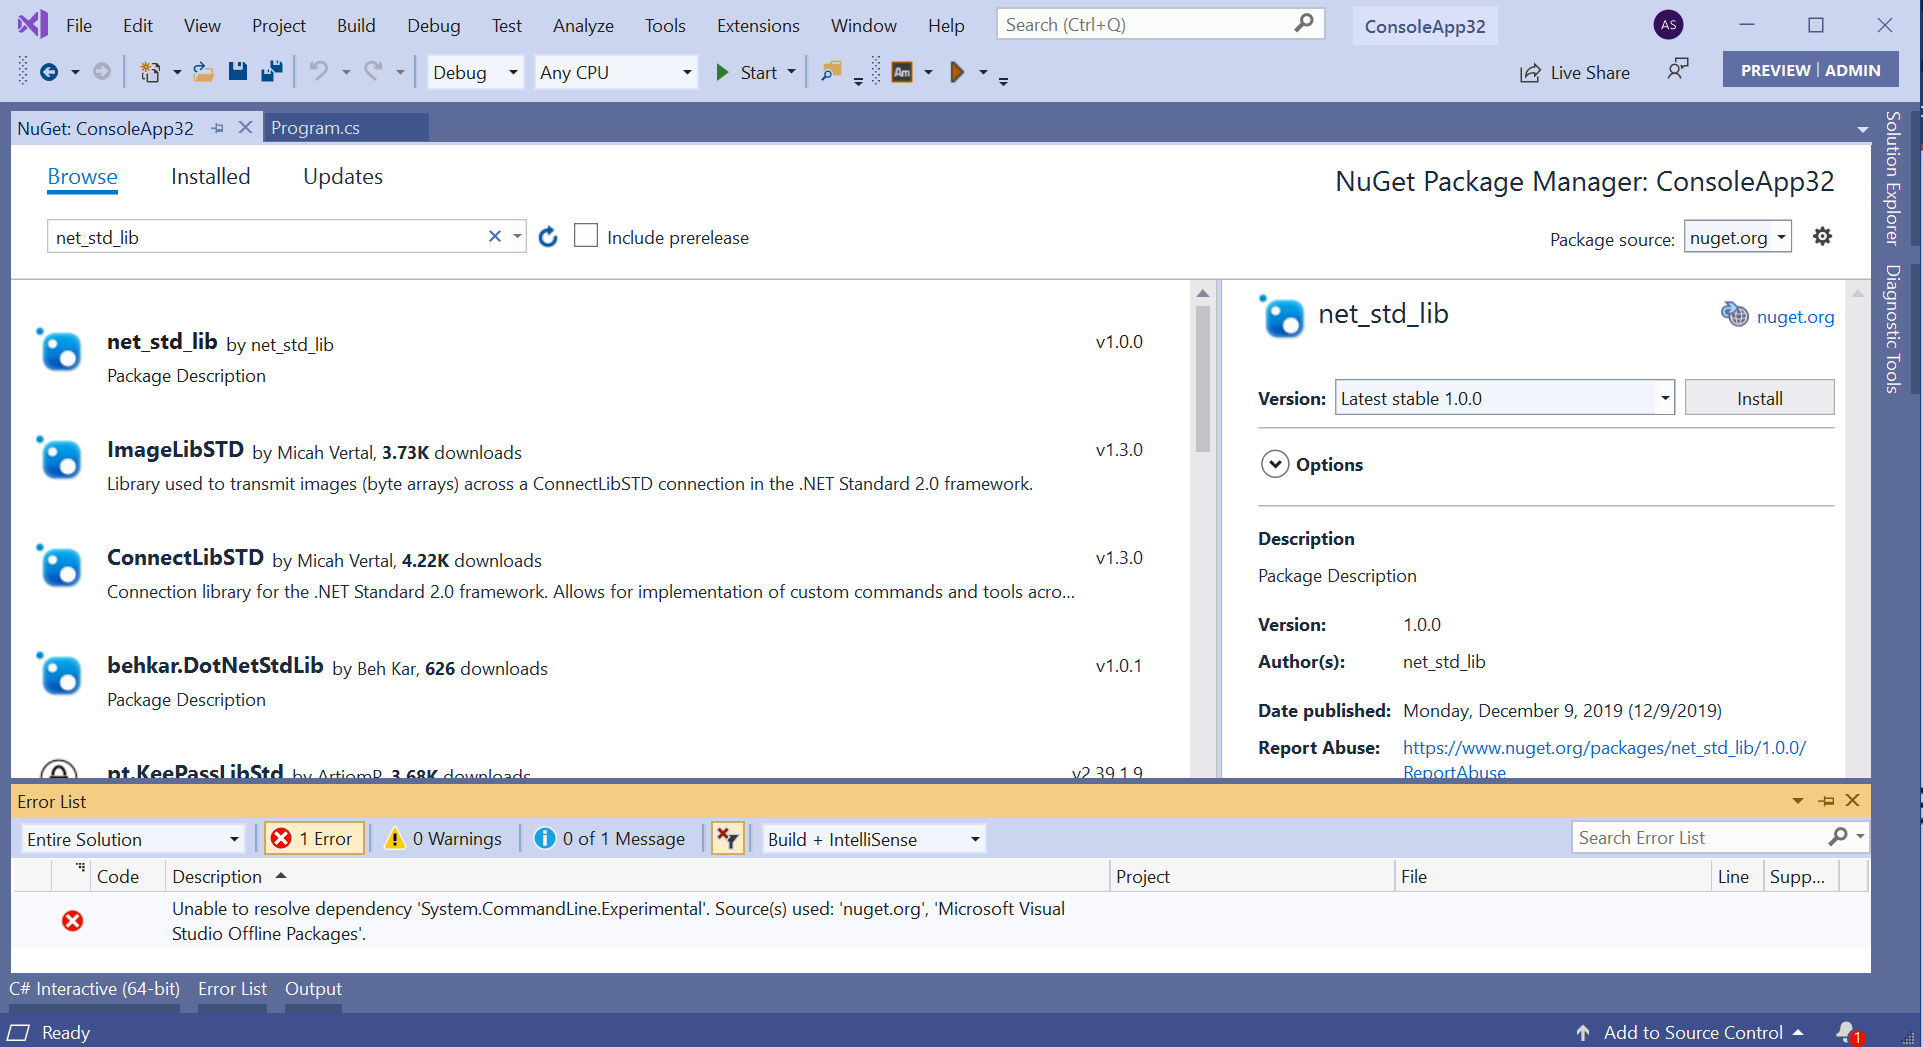Open the document tabs overflow dropdown
The width and height of the screenshot is (1923, 1047).
[1862, 129]
